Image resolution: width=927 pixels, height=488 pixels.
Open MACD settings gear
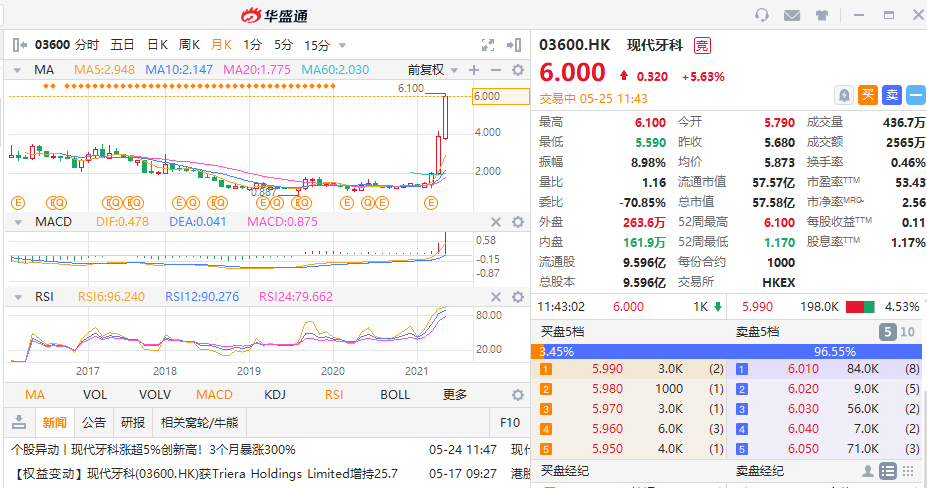518,222
